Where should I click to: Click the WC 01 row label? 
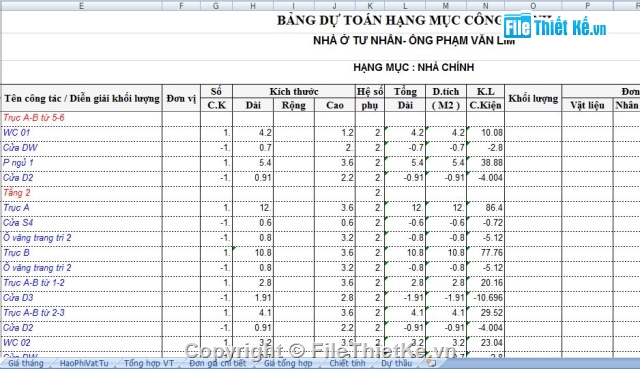pos(16,133)
